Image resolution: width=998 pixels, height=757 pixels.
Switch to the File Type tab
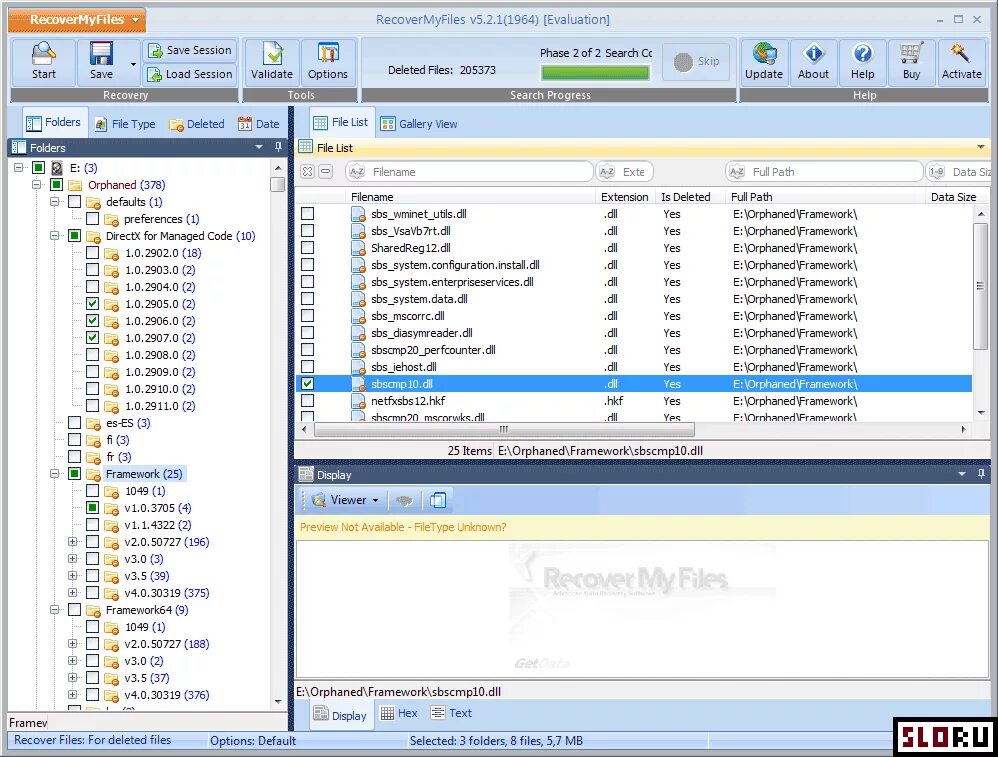pyautogui.click(x=125, y=124)
